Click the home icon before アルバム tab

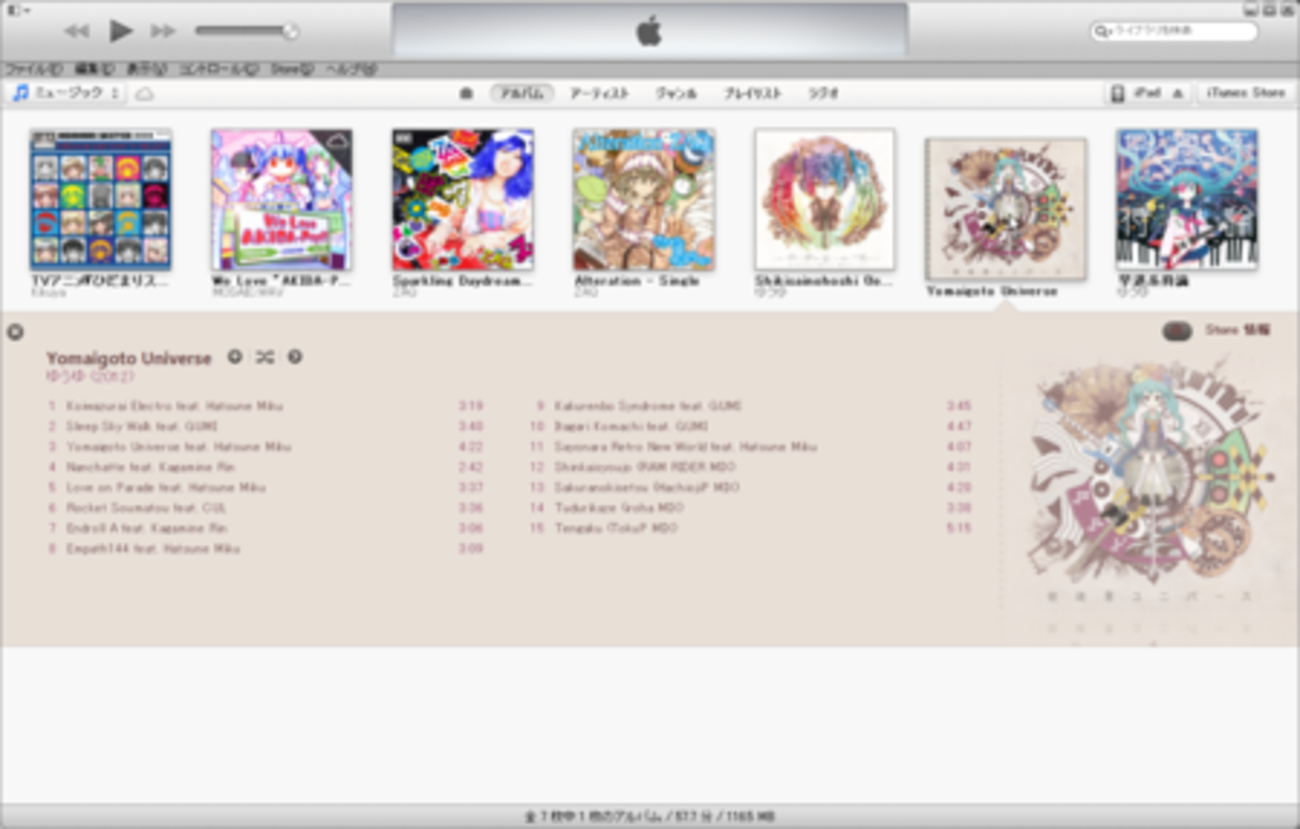[466, 93]
